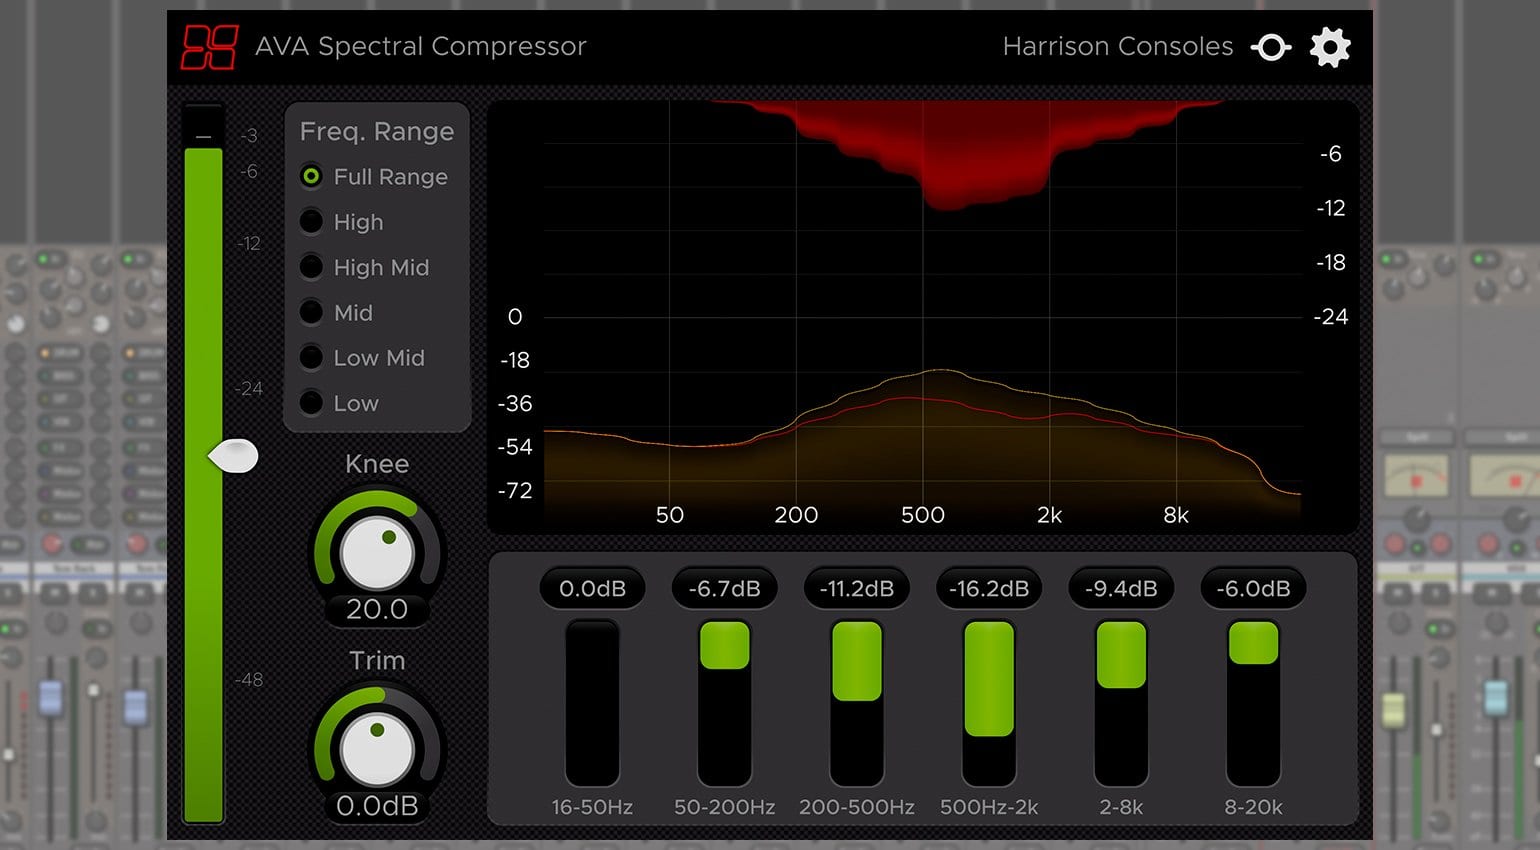The height and width of the screenshot is (850, 1540).
Task: Click the Knee value readout showing 20.0
Action: point(377,608)
